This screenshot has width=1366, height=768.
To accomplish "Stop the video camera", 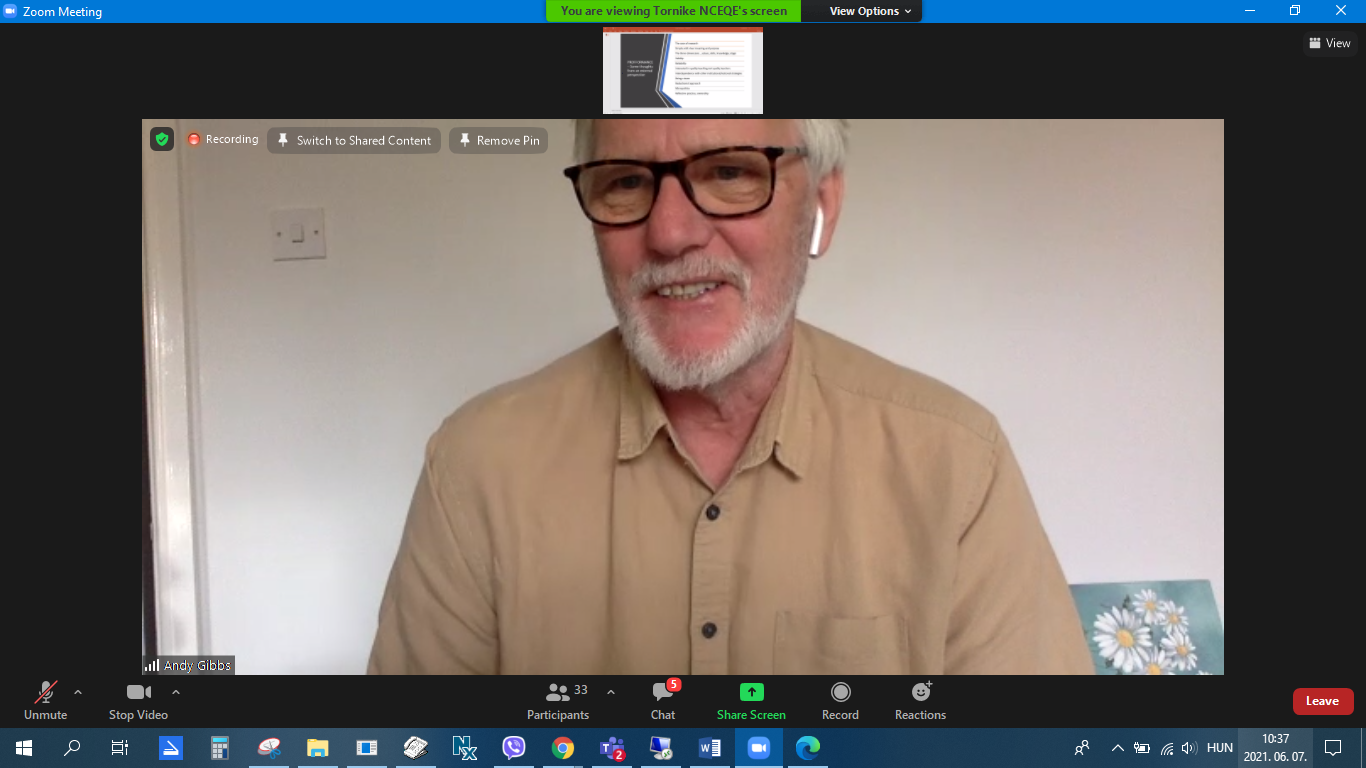I will pos(138,700).
